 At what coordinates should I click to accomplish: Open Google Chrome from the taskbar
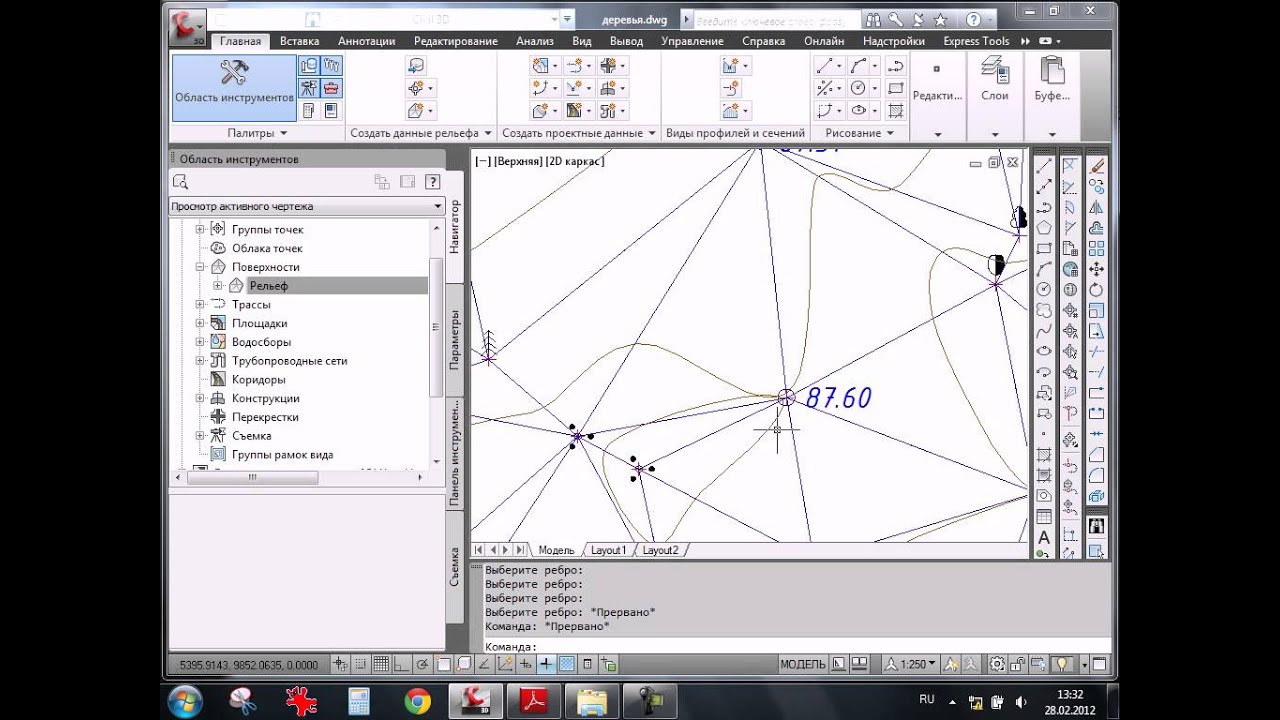[x=417, y=701]
